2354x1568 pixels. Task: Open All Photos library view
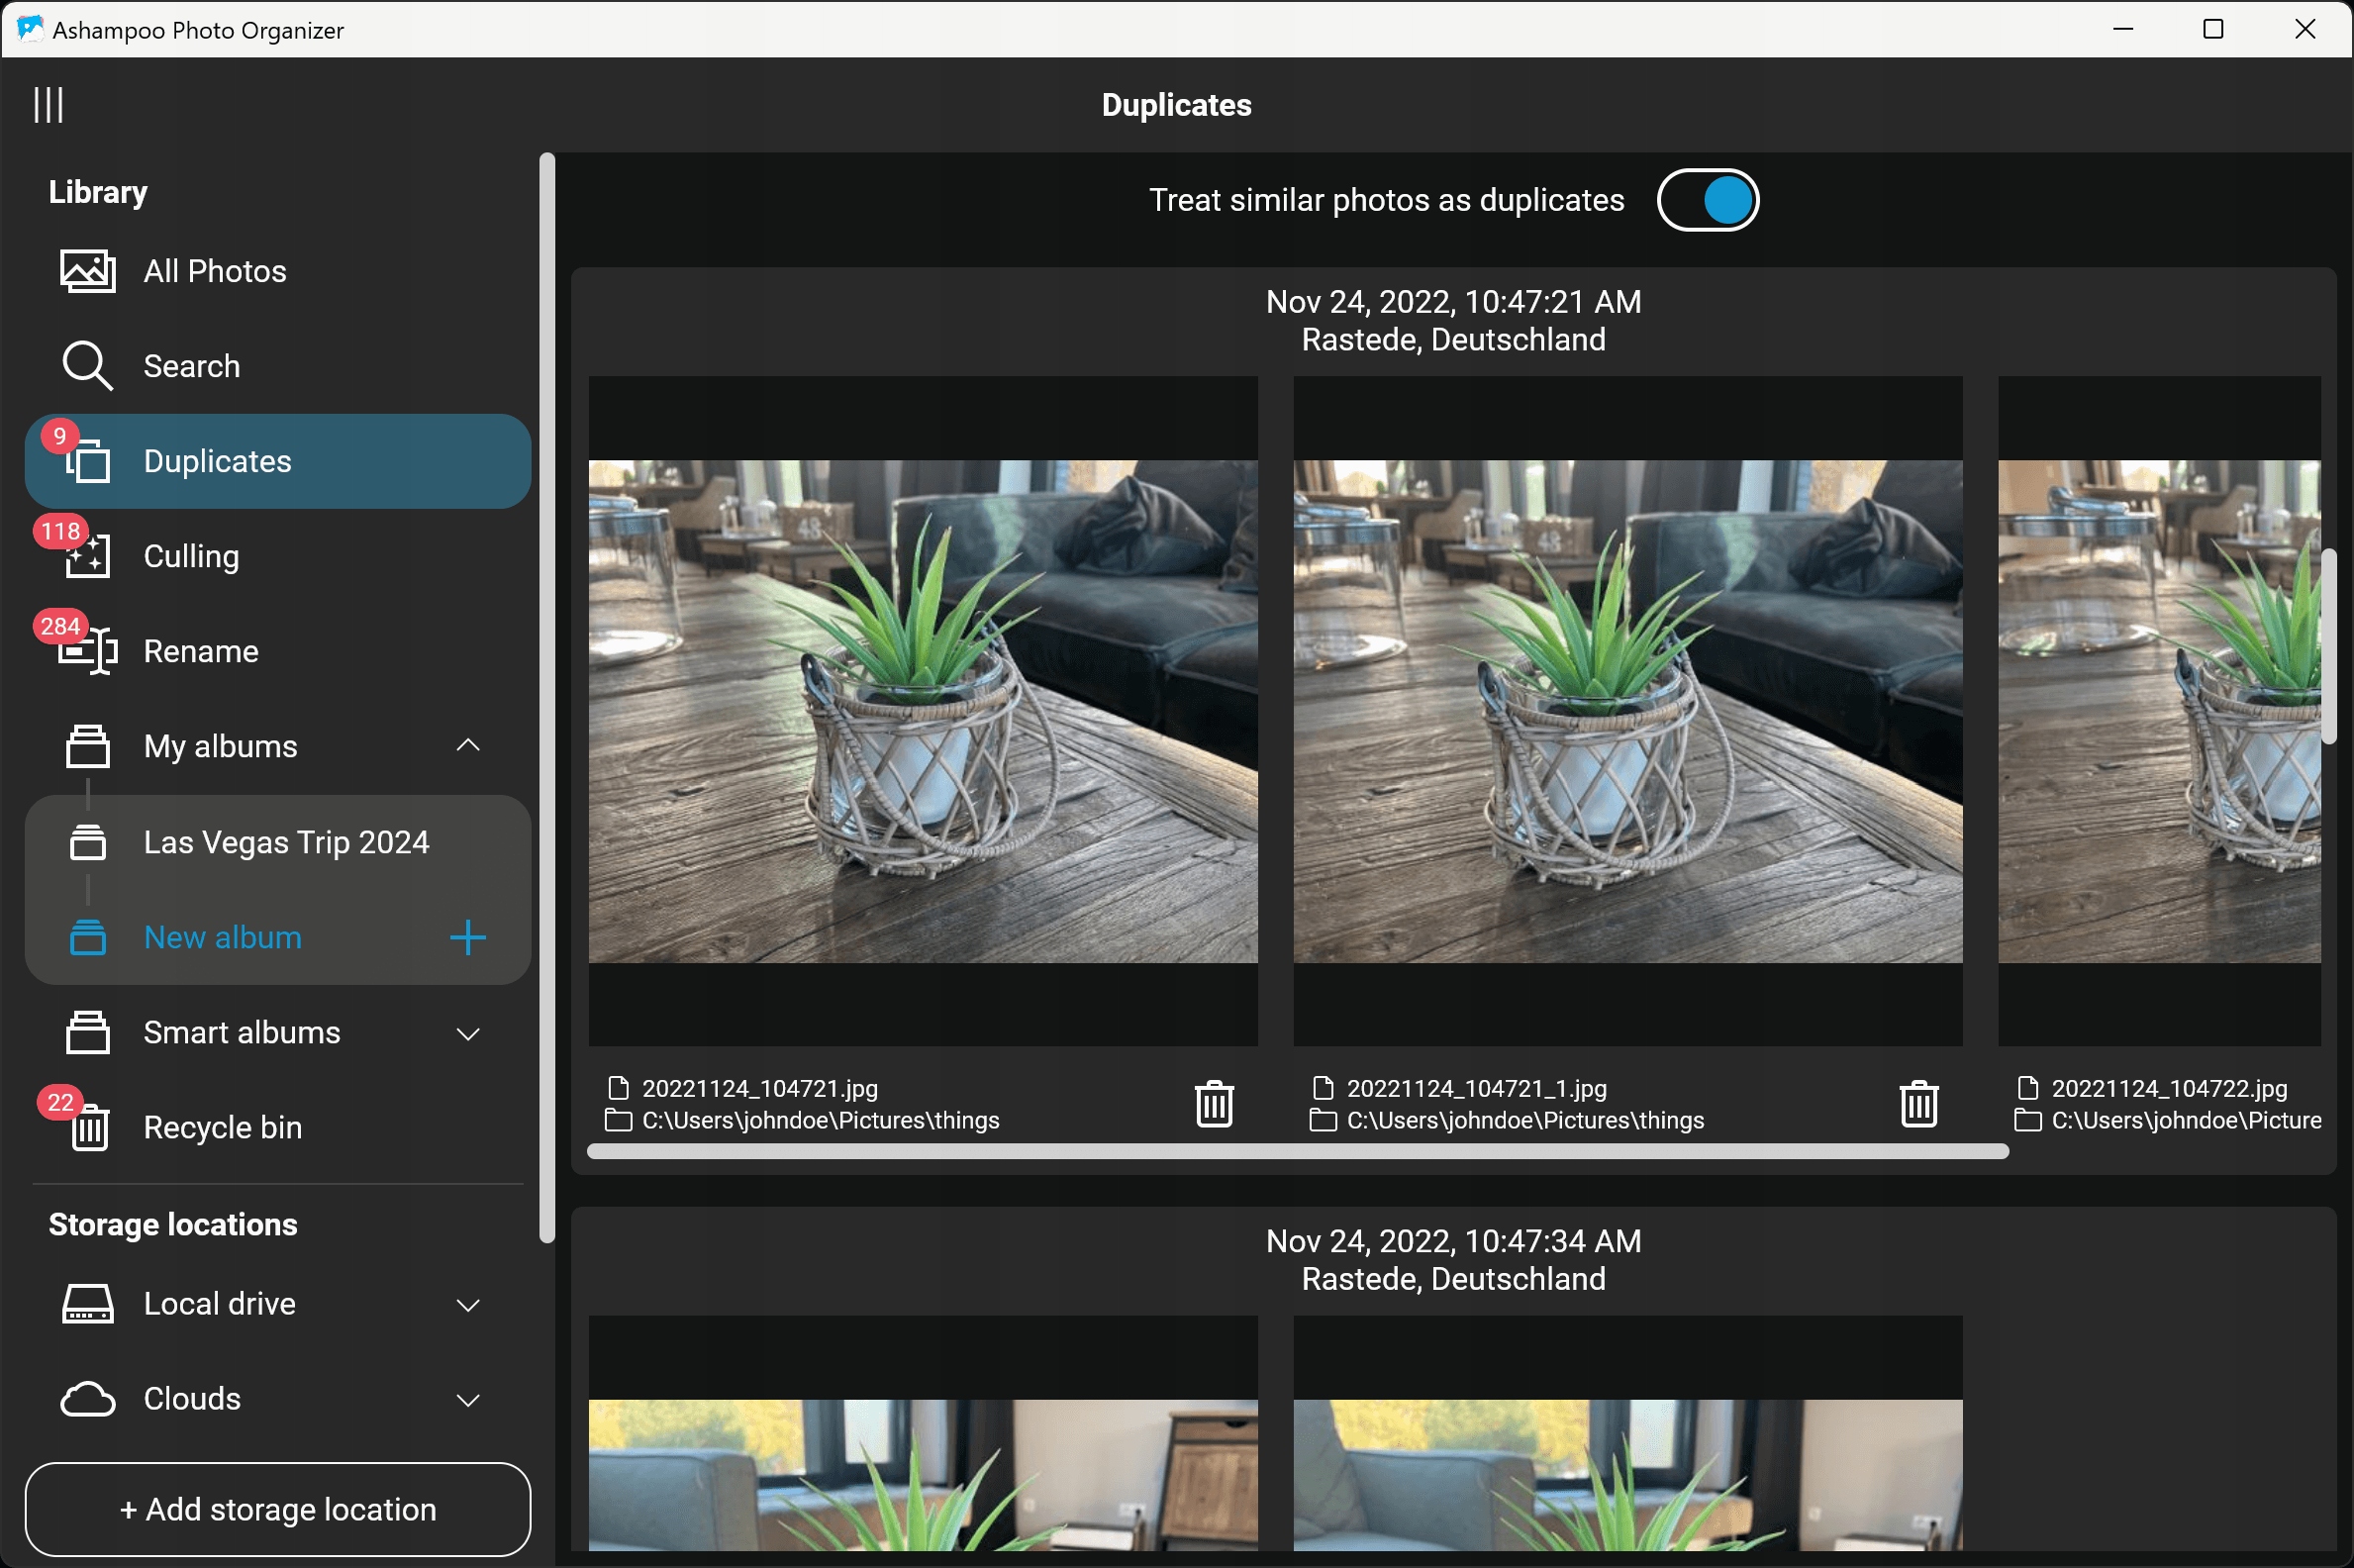[214, 271]
